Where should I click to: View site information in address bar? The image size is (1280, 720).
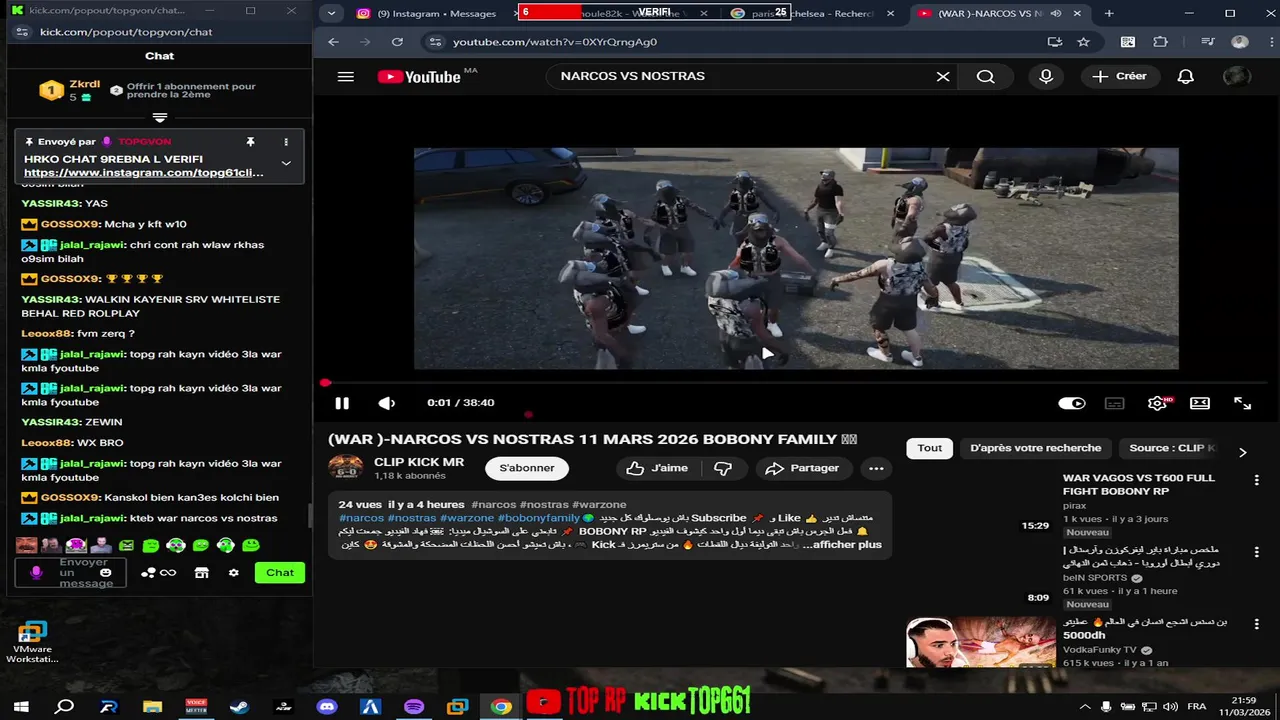433,42
